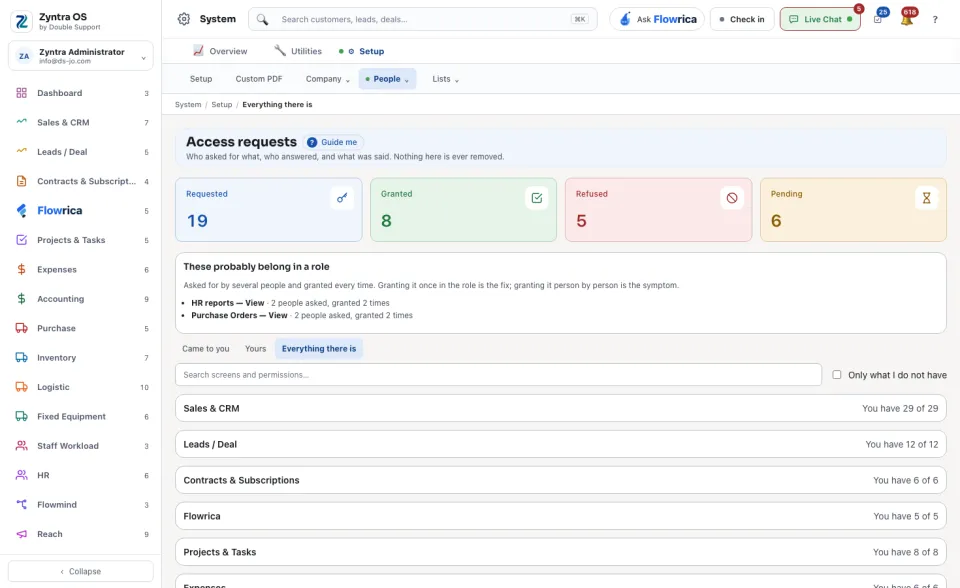The height and width of the screenshot is (588, 960).
Task: Open the Setup item in the sub navigation
Action: [x=201, y=79]
